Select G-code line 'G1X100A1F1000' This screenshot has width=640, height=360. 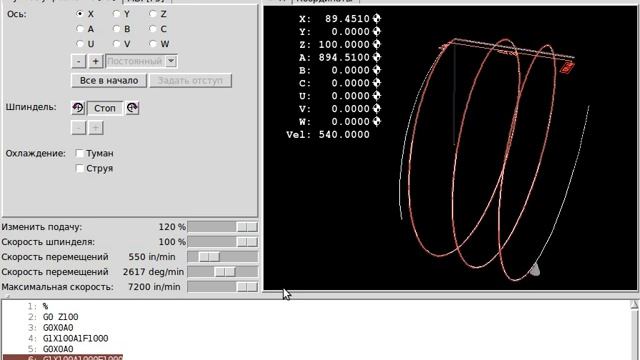pyautogui.click(x=76, y=338)
